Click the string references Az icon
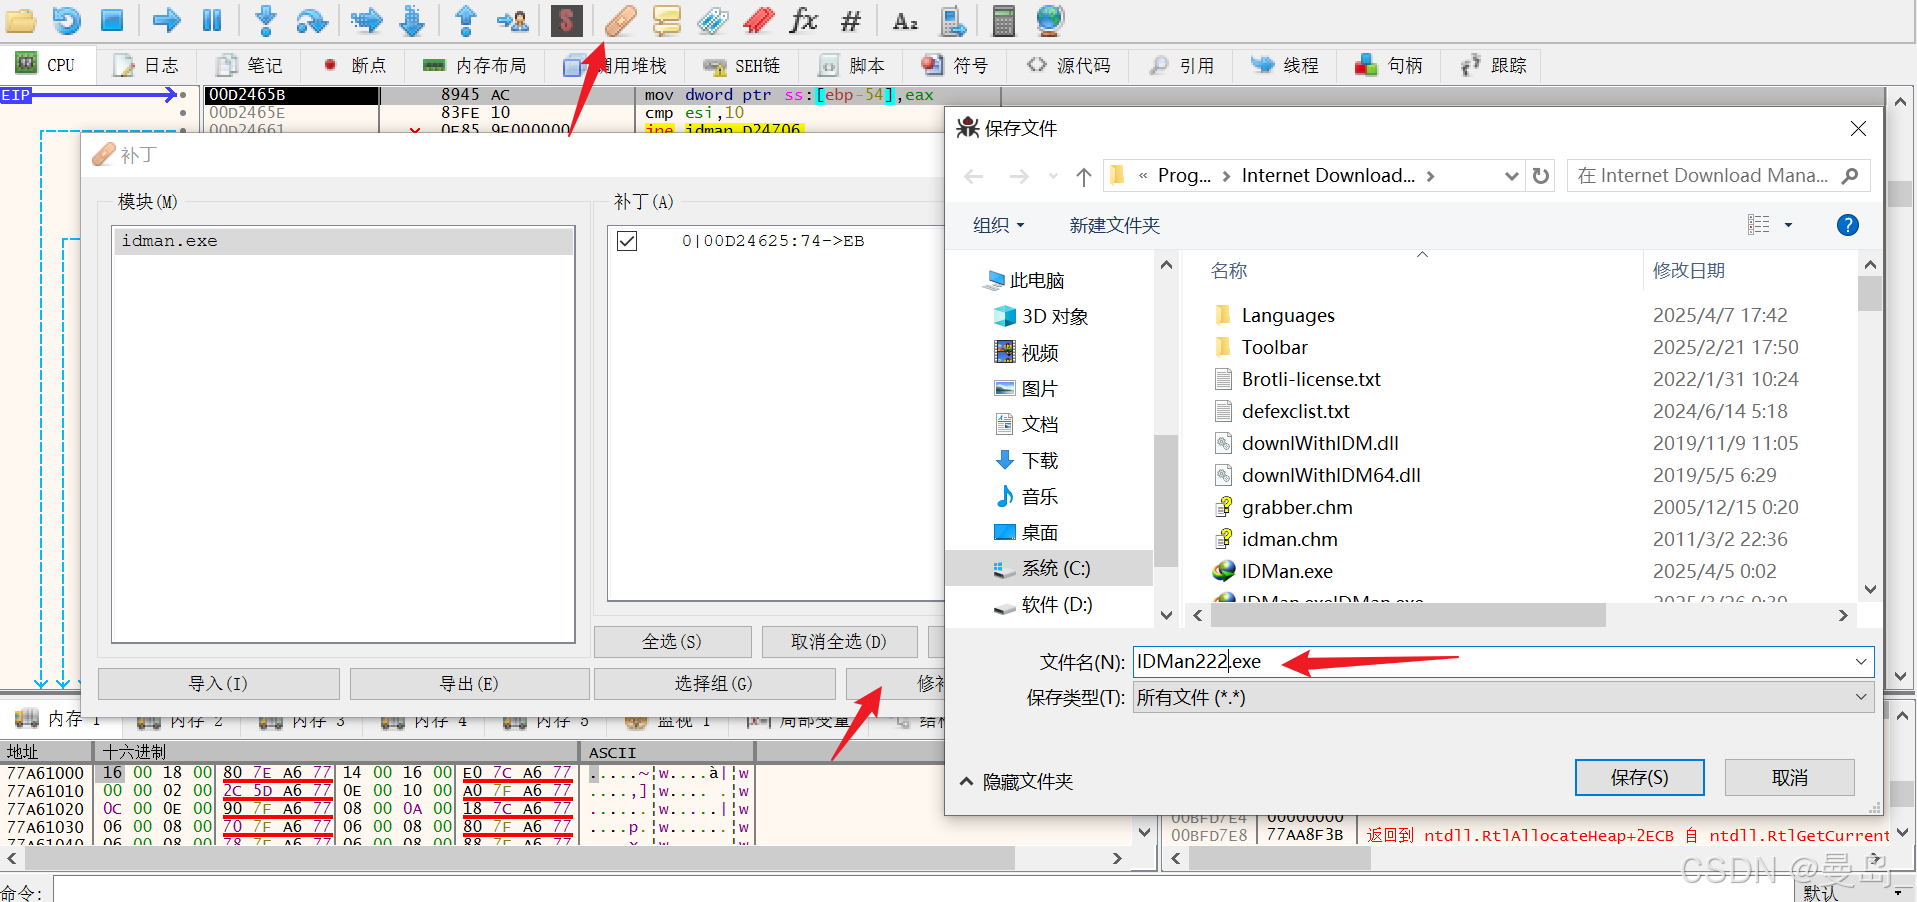The image size is (1917, 902). click(x=905, y=19)
